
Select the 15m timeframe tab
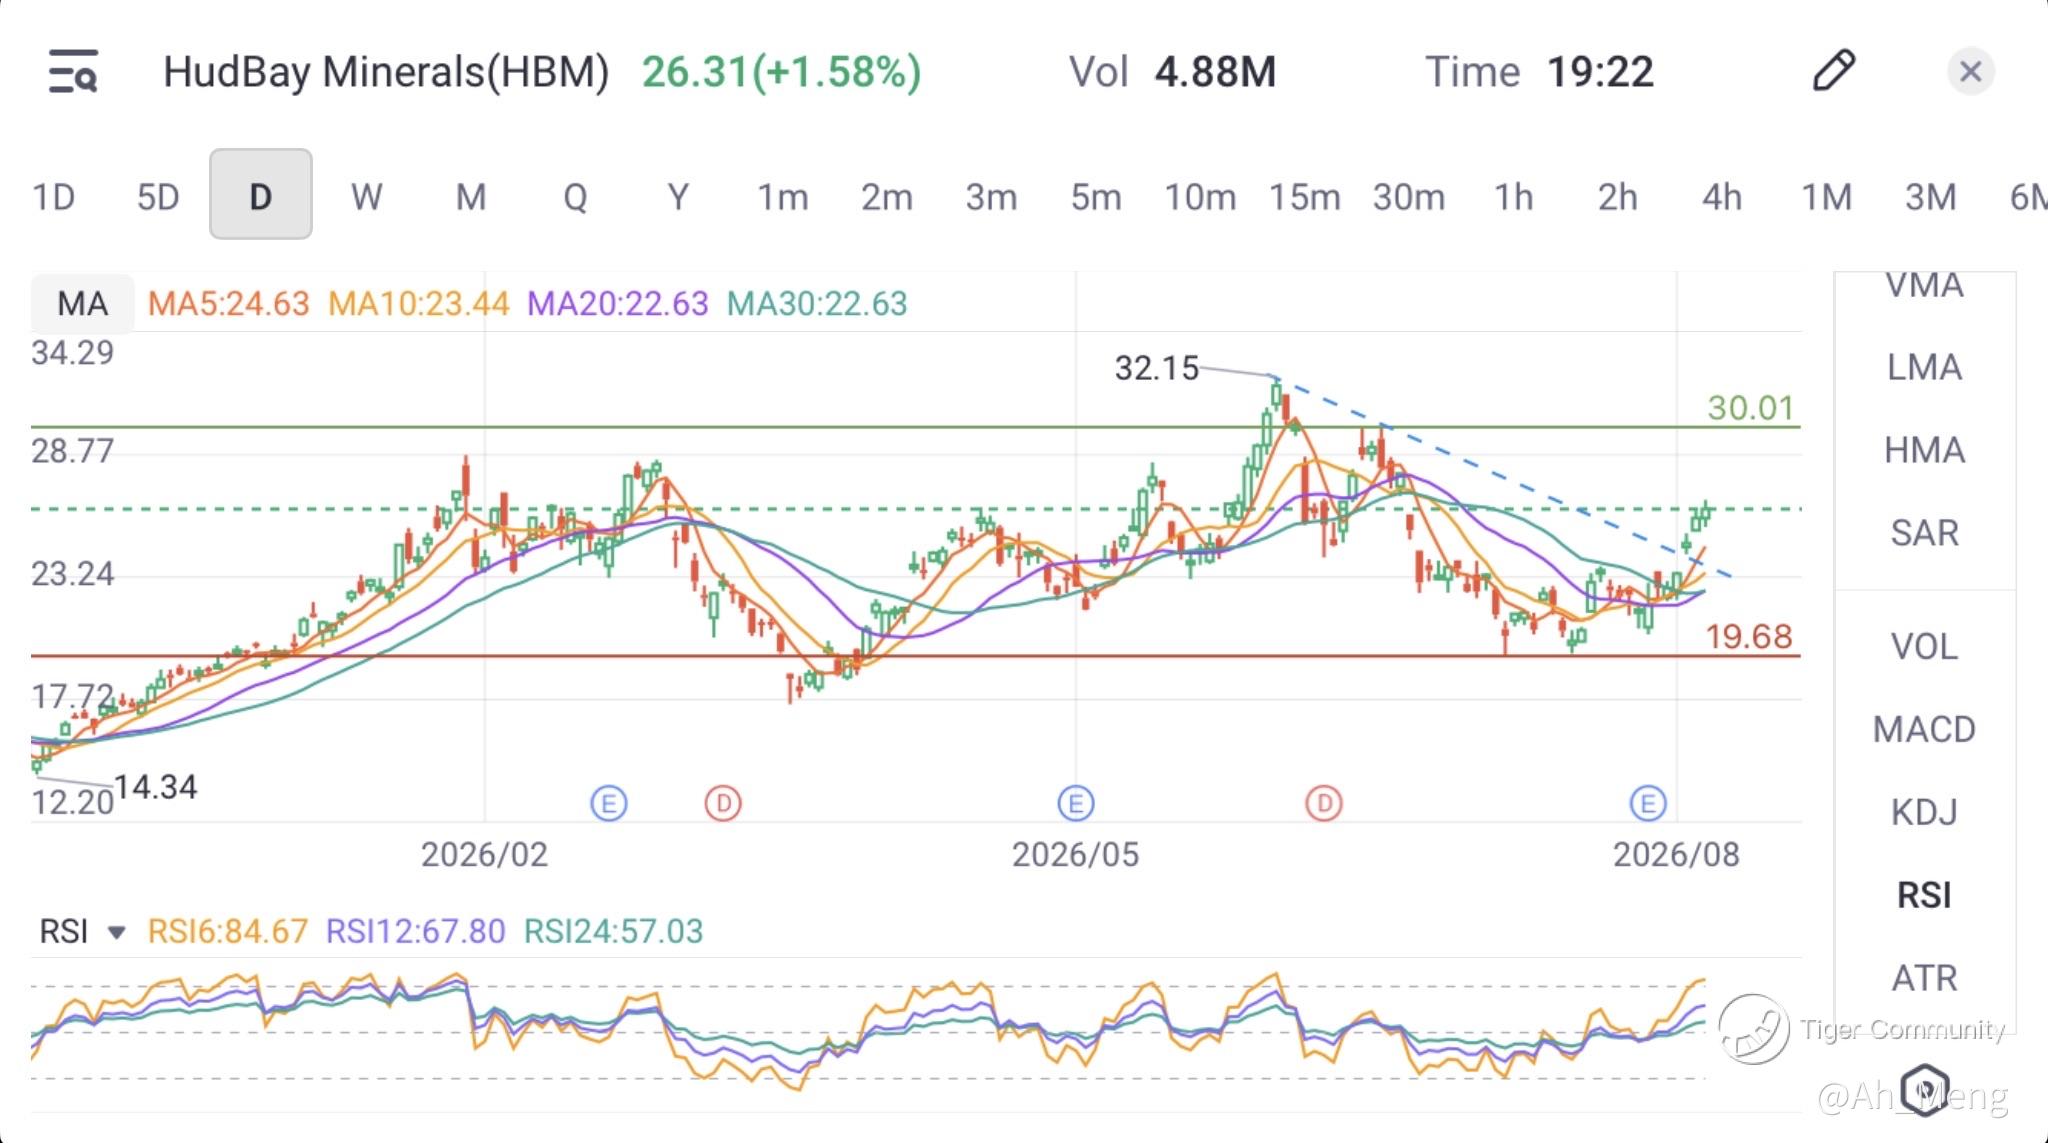(1304, 197)
